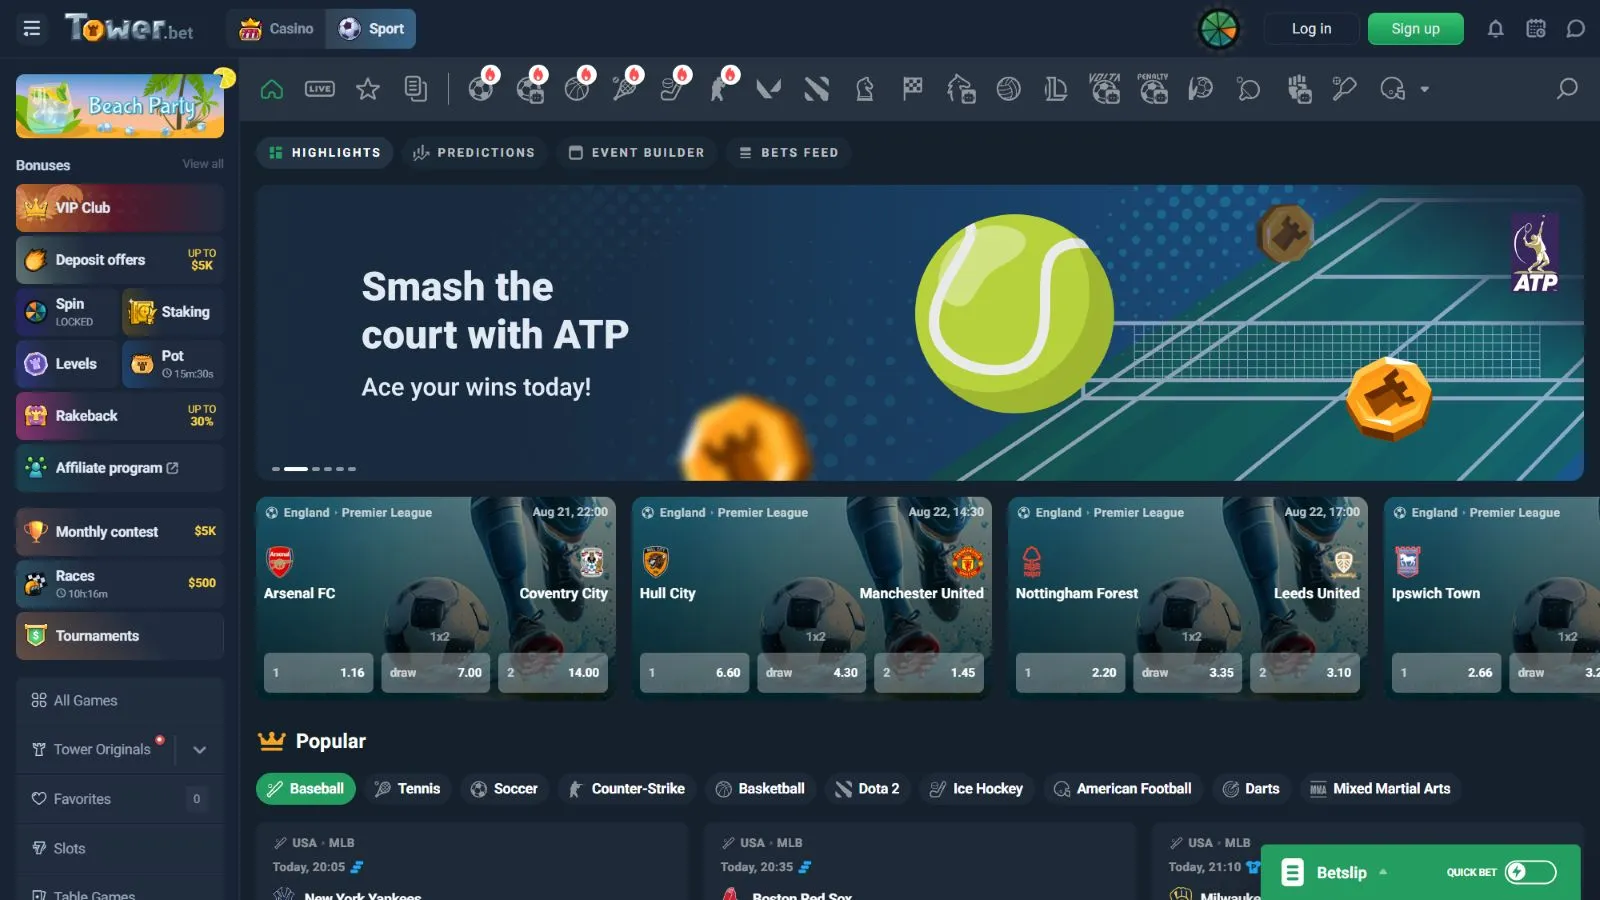1600x900 pixels.
Task: Filter popular events by Baseball
Action: point(306,789)
